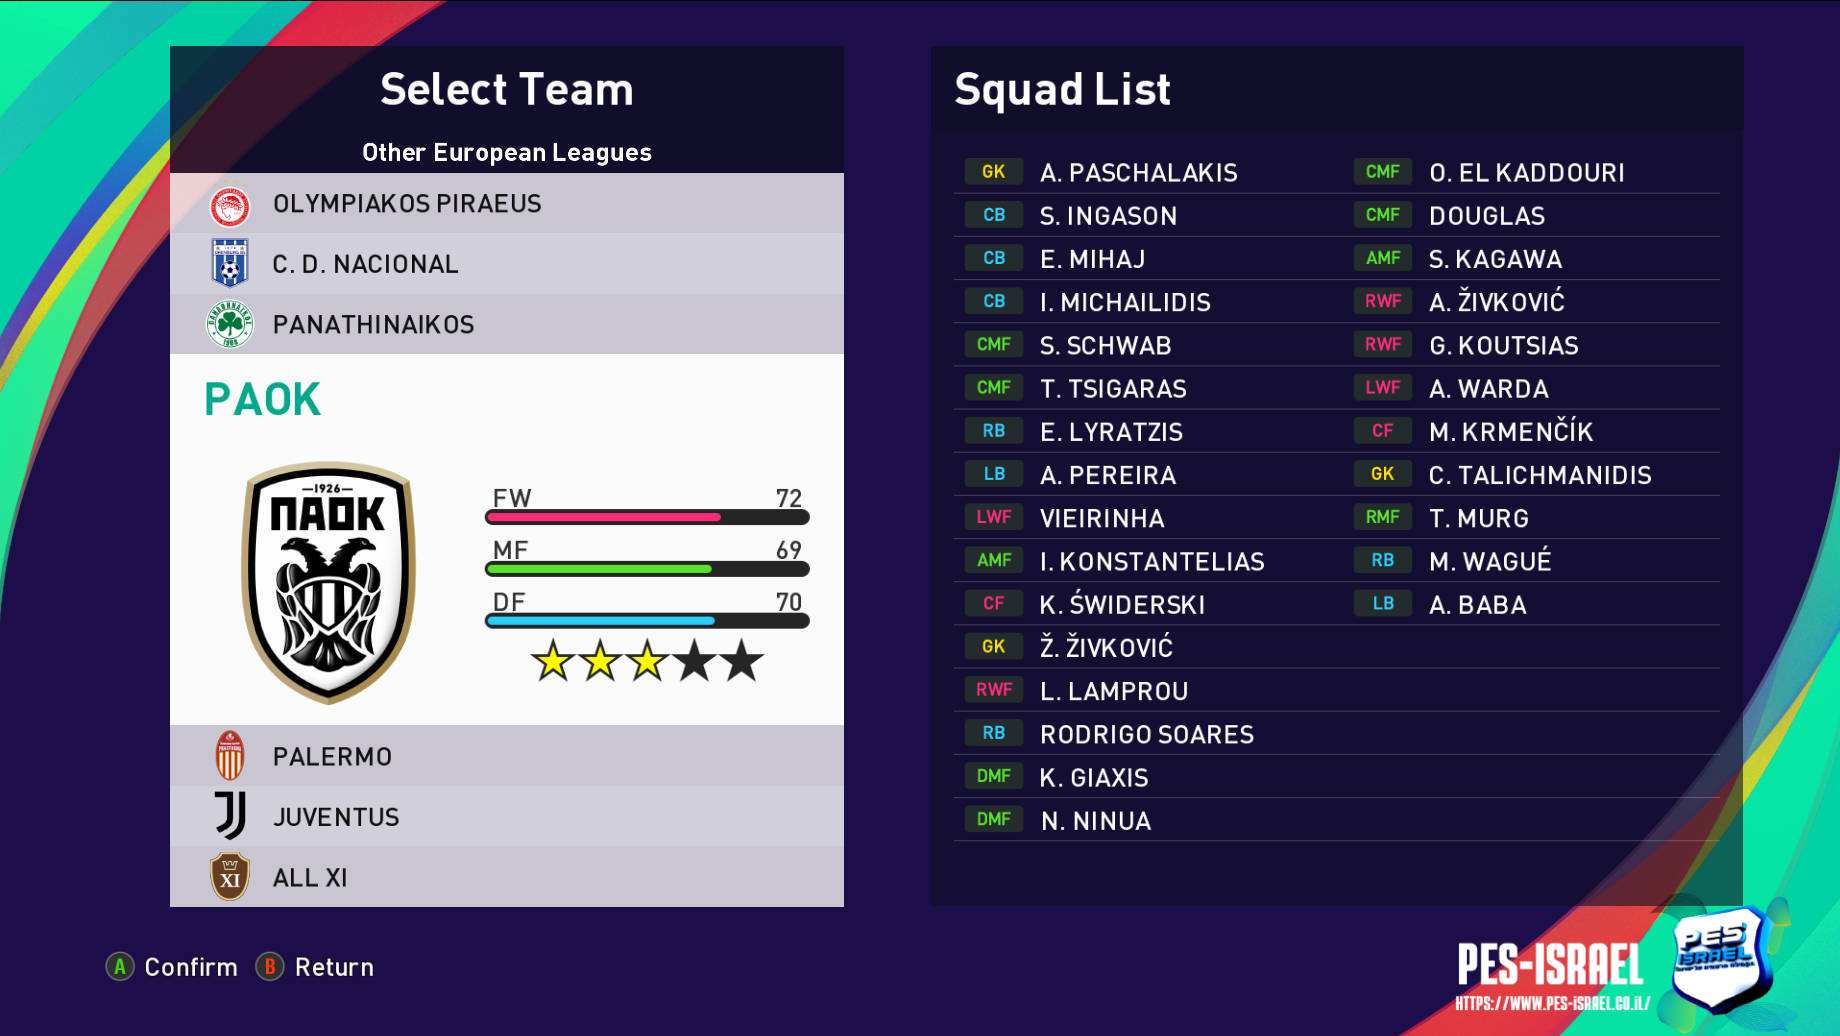This screenshot has height=1036, width=1840.
Task: Click the Return label
Action: pyautogui.click(x=334, y=967)
